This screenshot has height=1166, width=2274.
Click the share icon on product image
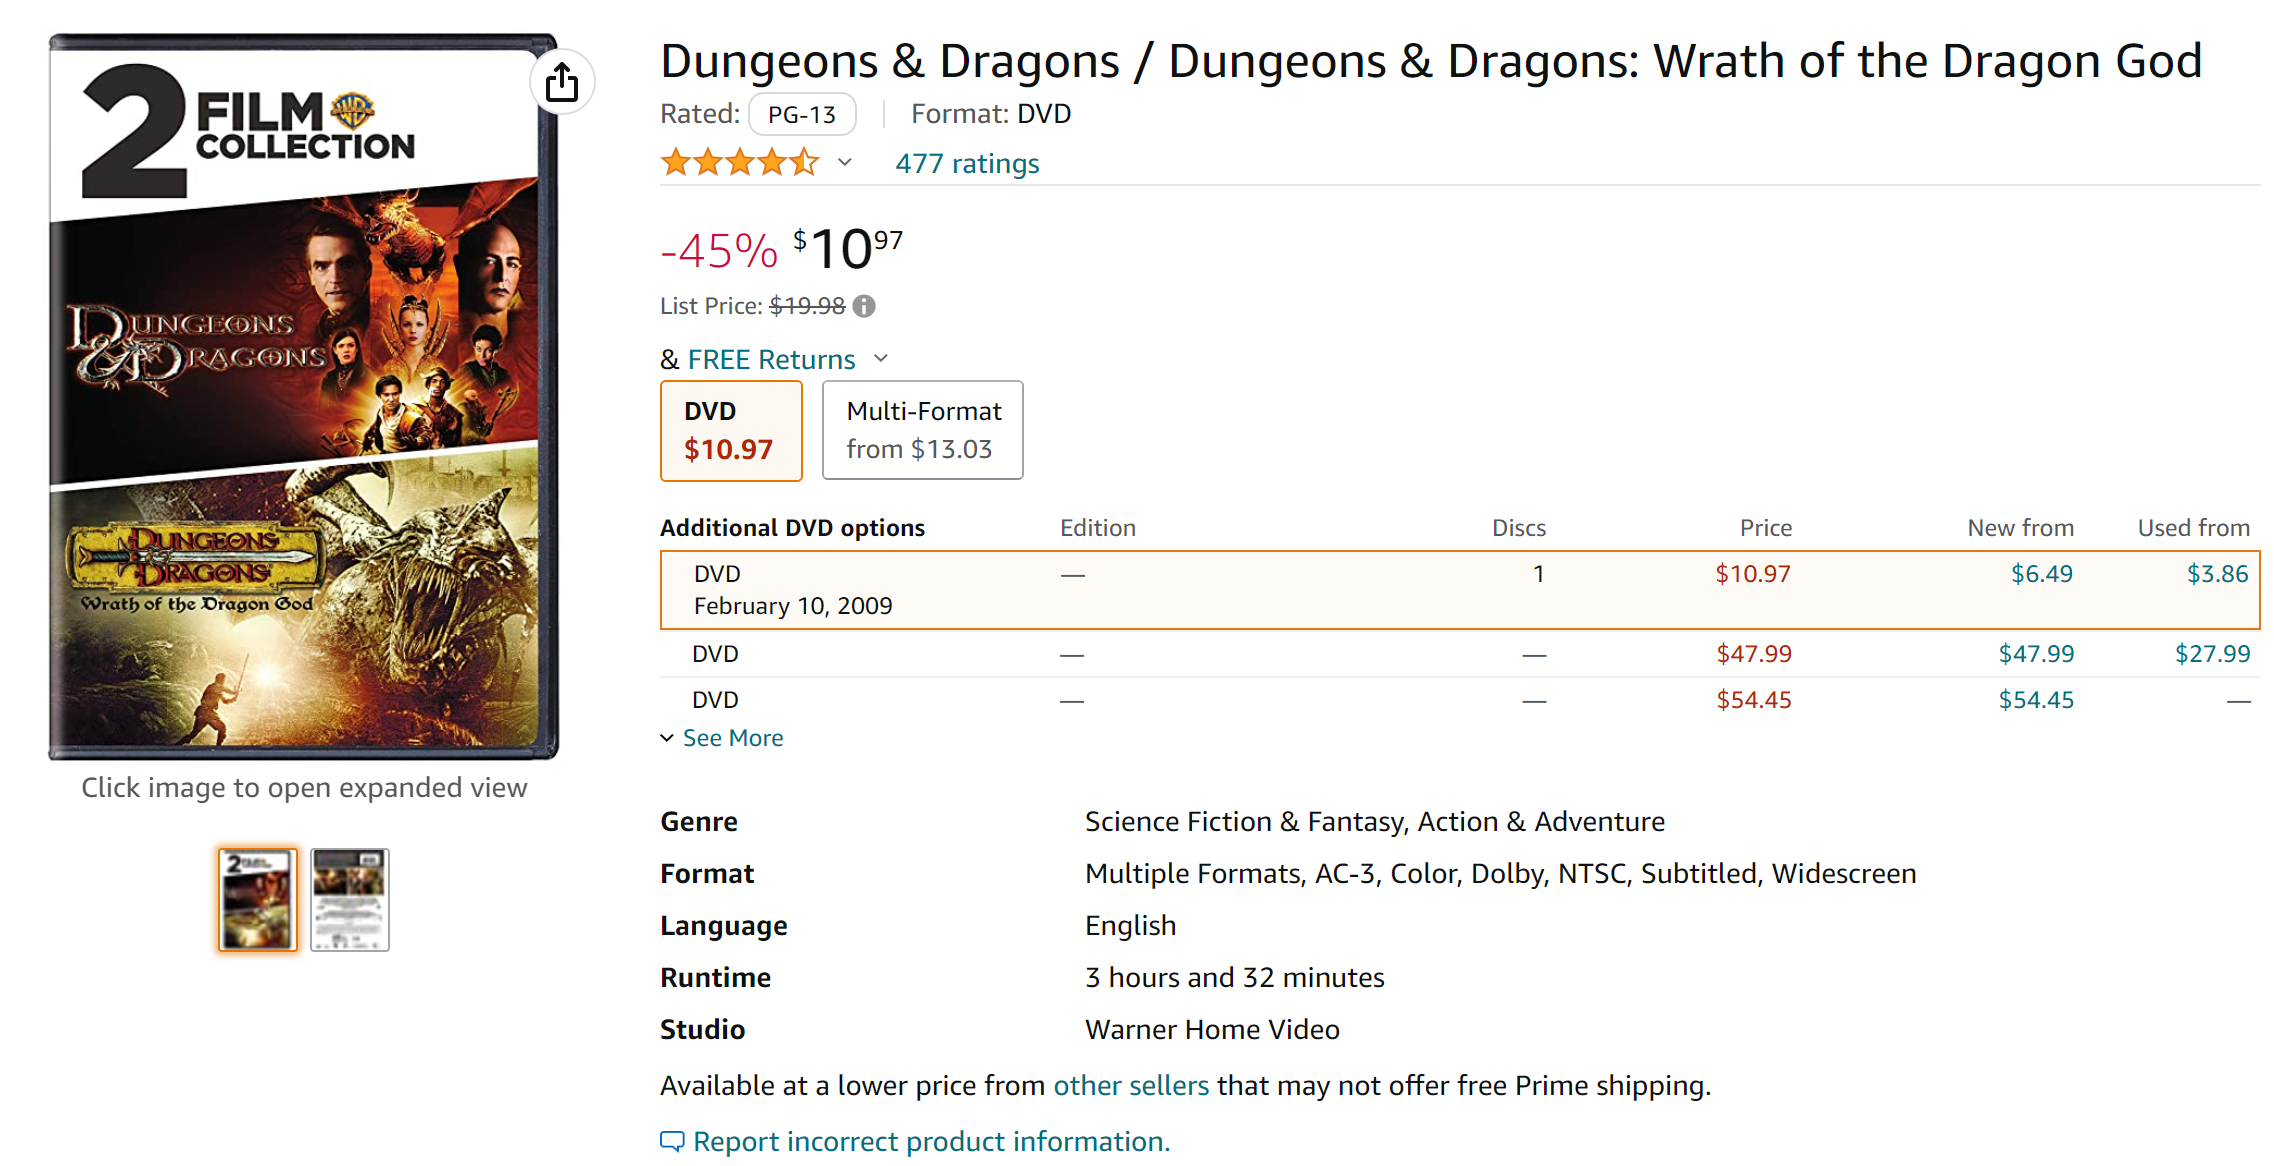coord(562,82)
